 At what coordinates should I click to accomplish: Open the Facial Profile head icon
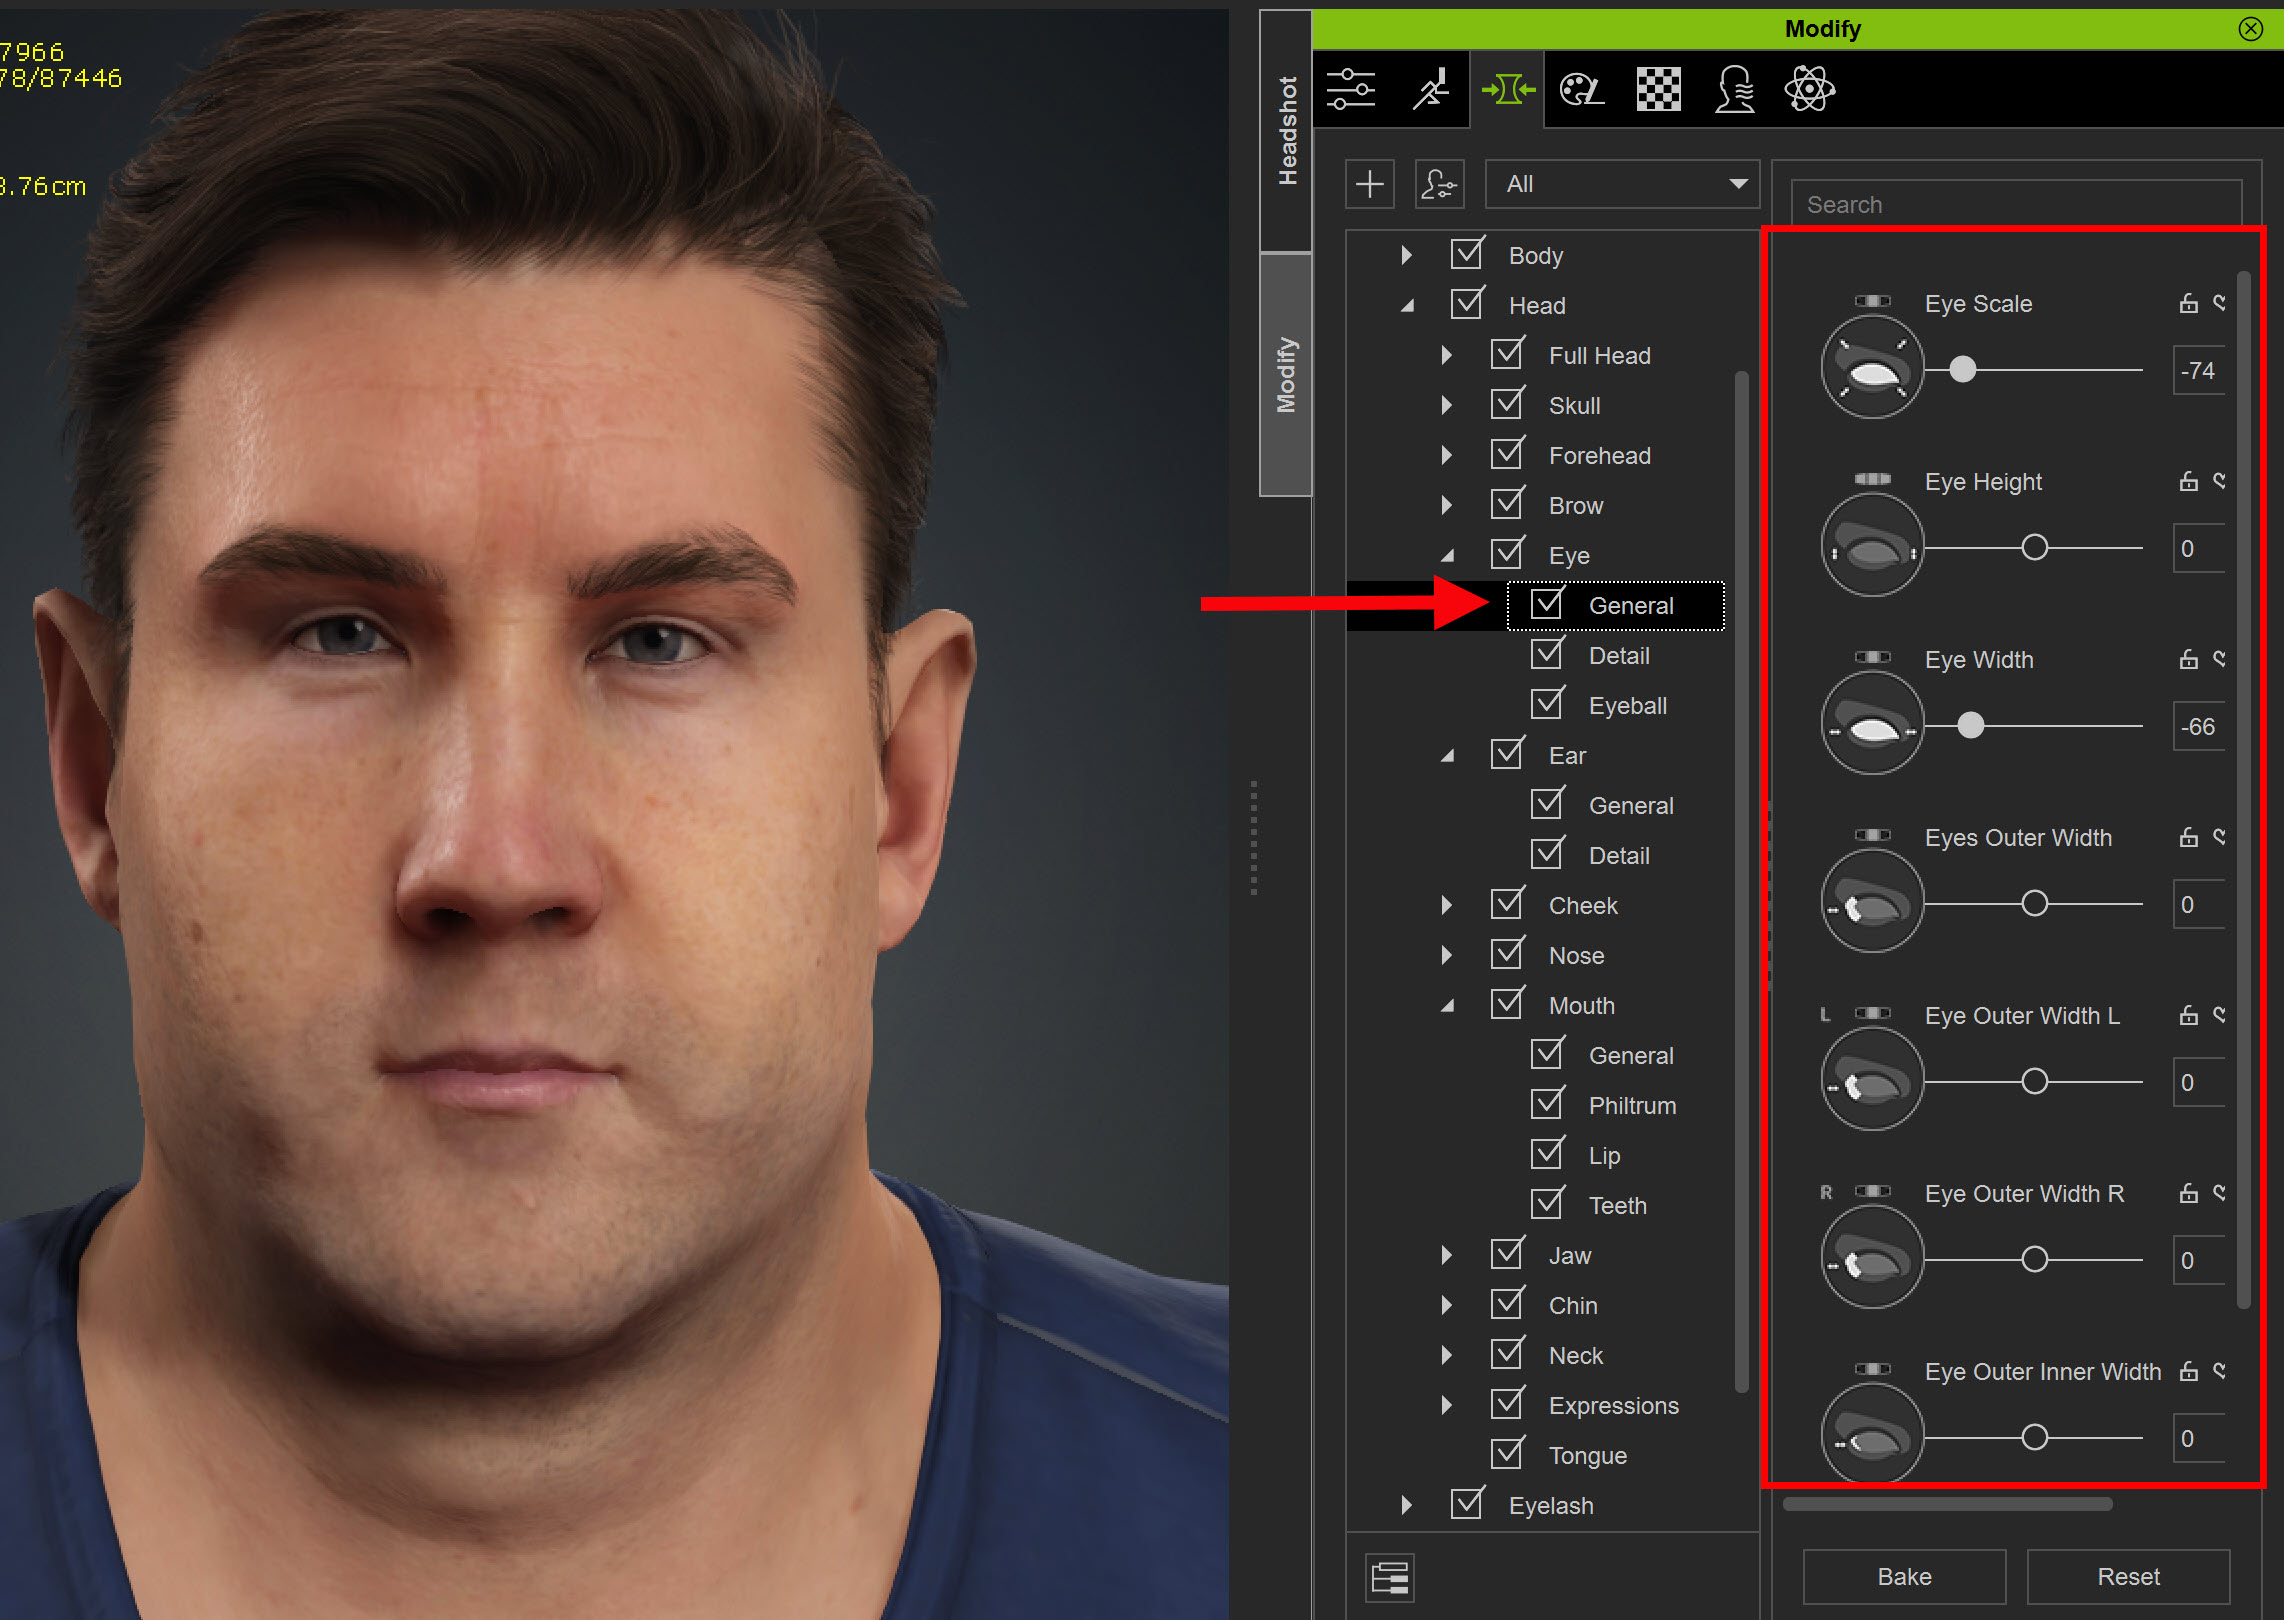(x=1734, y=90)
